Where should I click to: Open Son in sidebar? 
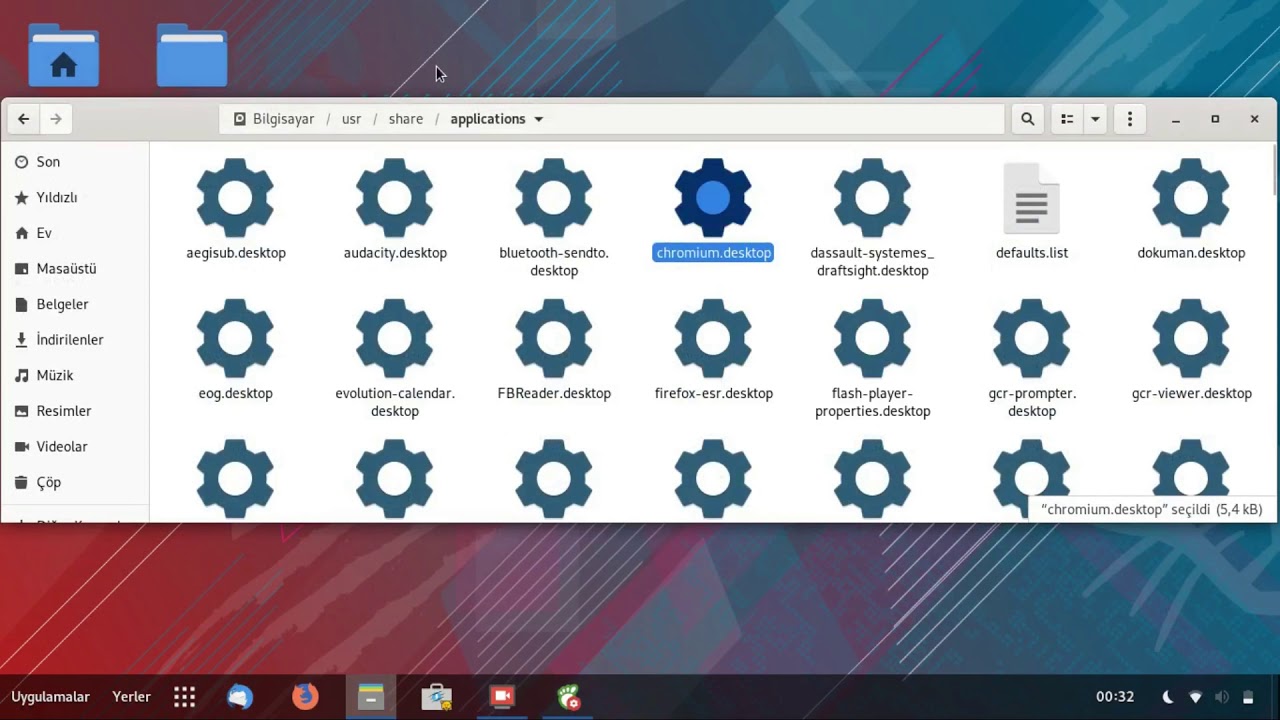pos(75,162)
